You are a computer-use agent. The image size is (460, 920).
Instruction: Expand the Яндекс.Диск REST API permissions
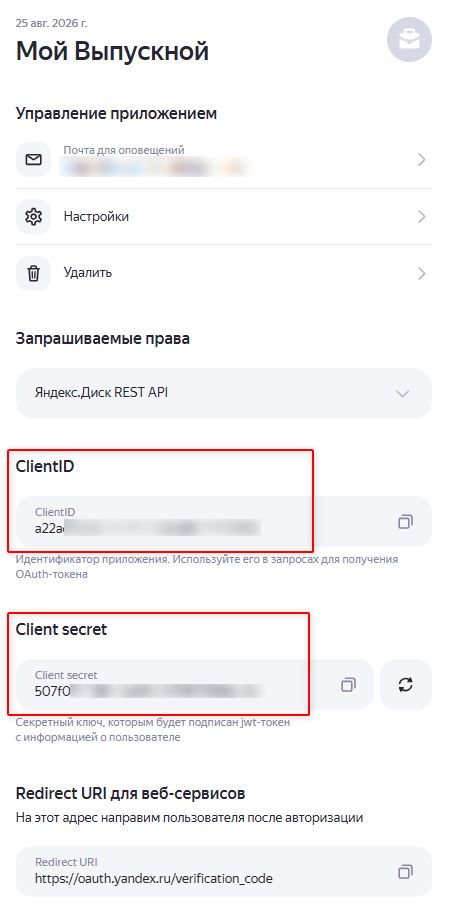click(402, 393)
